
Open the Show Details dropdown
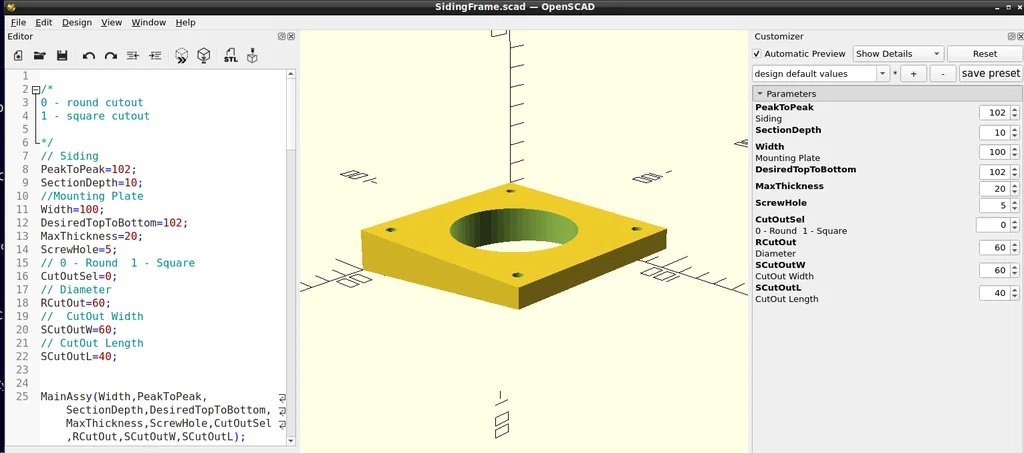point(898,54)
